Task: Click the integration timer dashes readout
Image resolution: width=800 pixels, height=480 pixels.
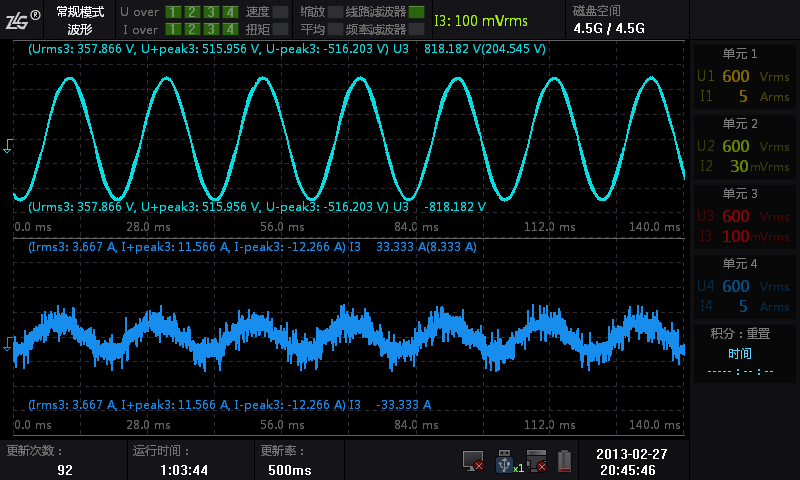Action: point(740,372)
